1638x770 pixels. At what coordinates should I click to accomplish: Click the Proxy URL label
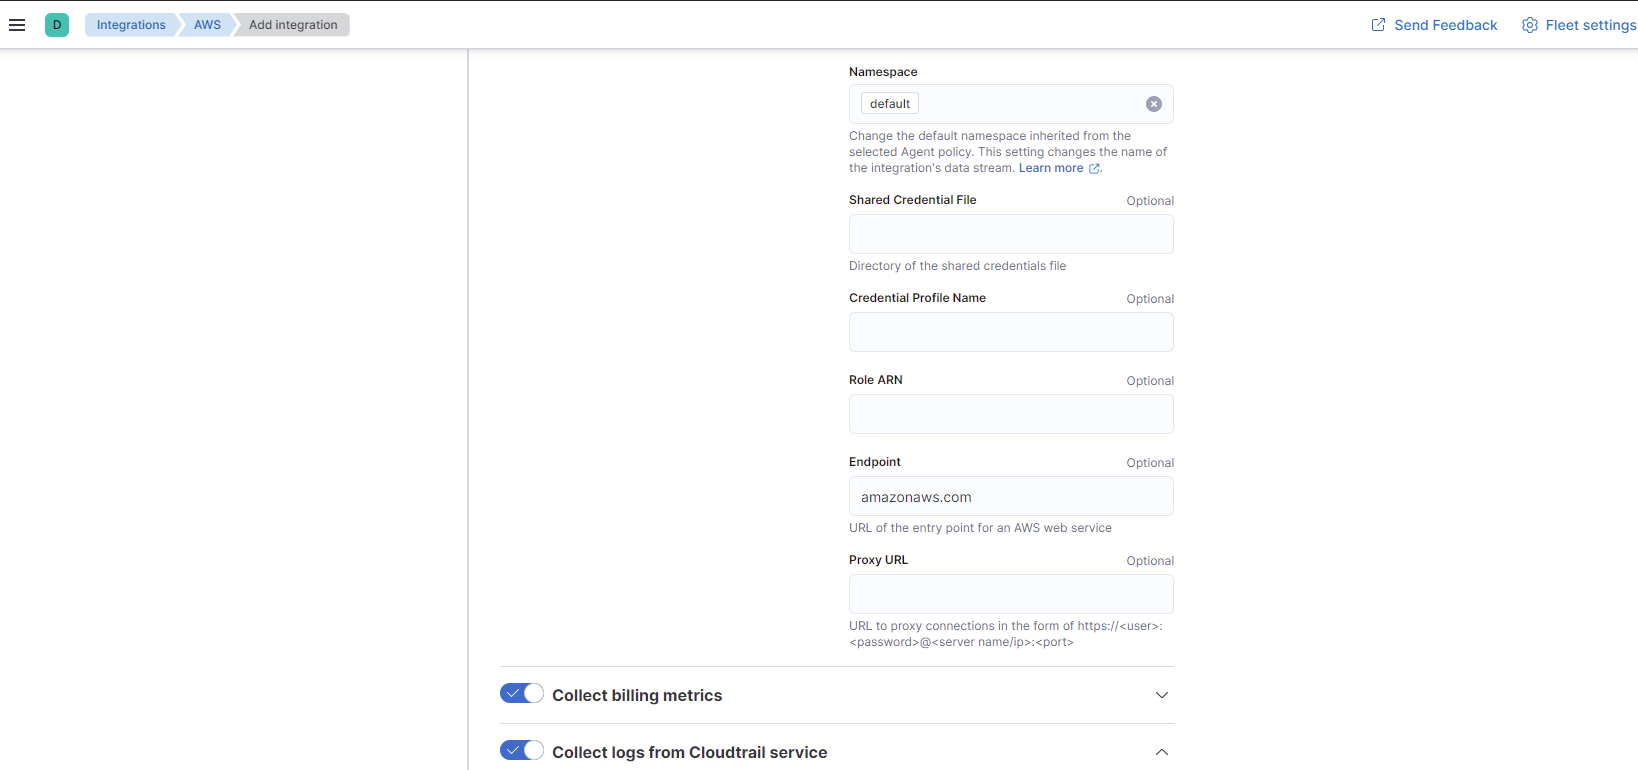coord(879,560)
